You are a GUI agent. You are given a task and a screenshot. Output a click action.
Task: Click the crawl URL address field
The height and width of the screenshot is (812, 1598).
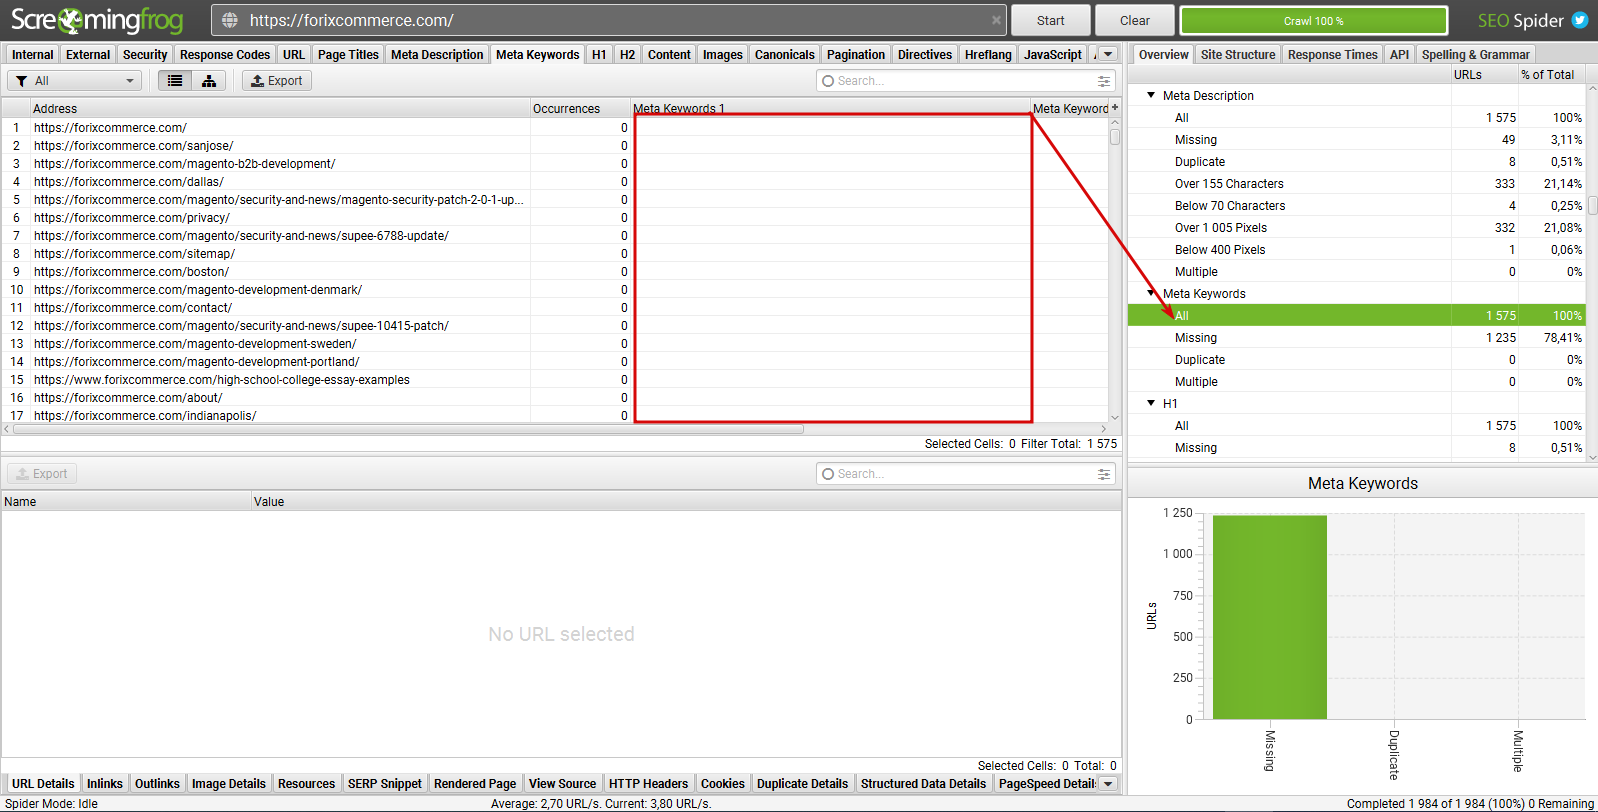610,20
